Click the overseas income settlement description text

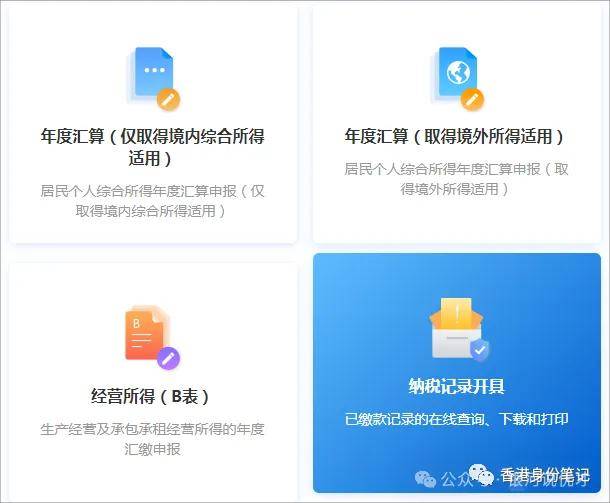456,179
